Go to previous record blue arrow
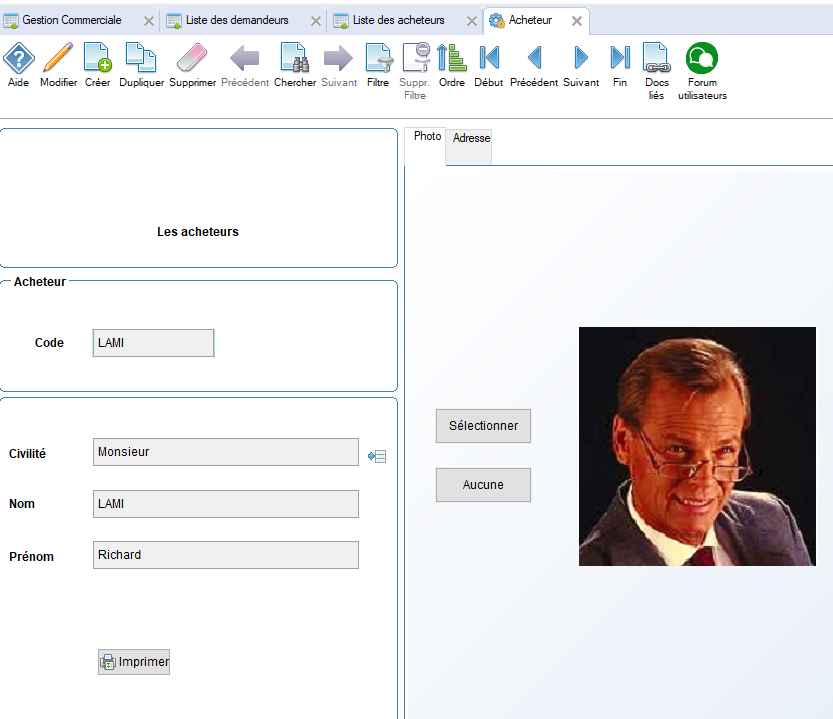The width and height of the screenshot is (833, 719). [x=534, y=57]
